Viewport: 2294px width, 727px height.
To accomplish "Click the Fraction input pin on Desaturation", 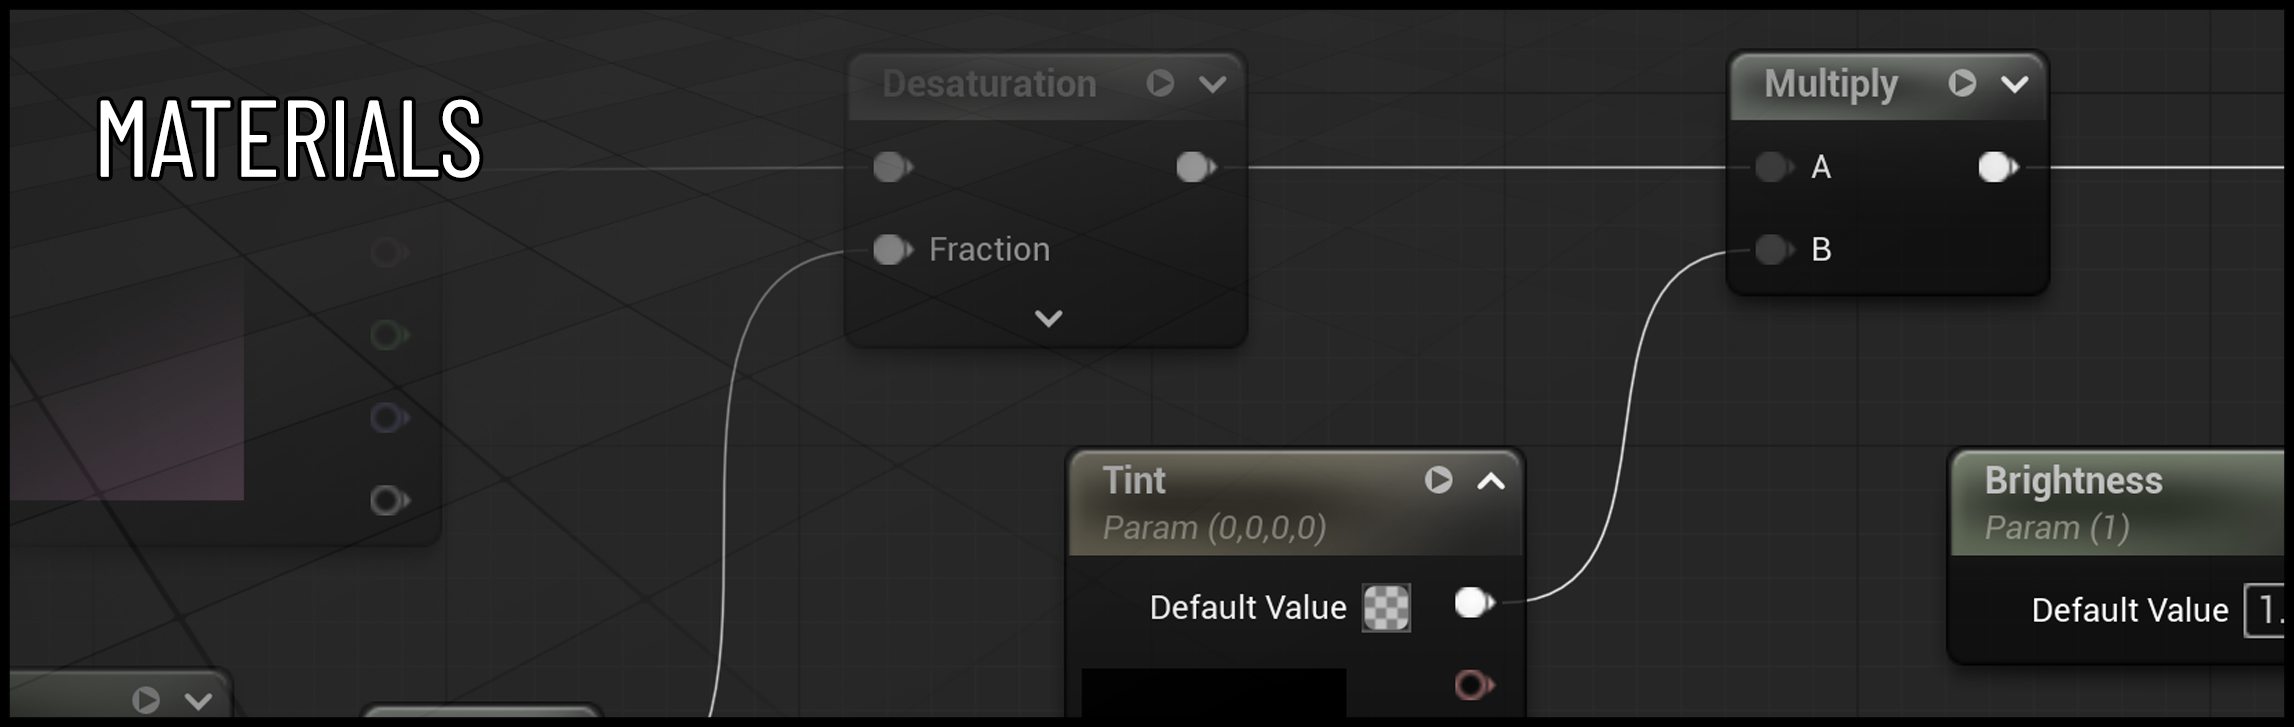I will [891, 249].
